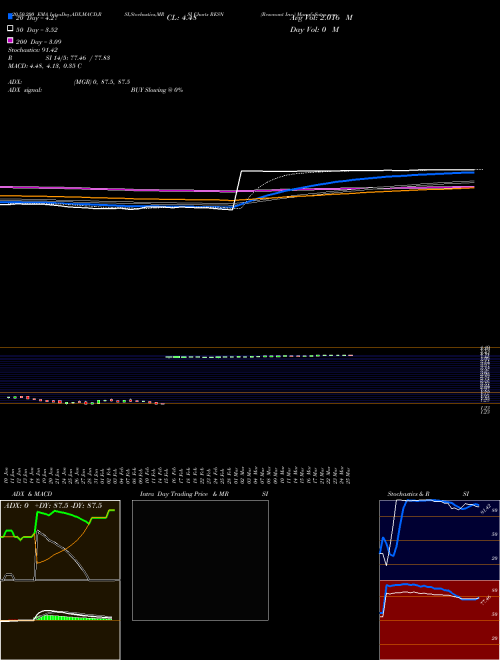Select the '50 Day' EMA legend text

(x=37, y=30)
